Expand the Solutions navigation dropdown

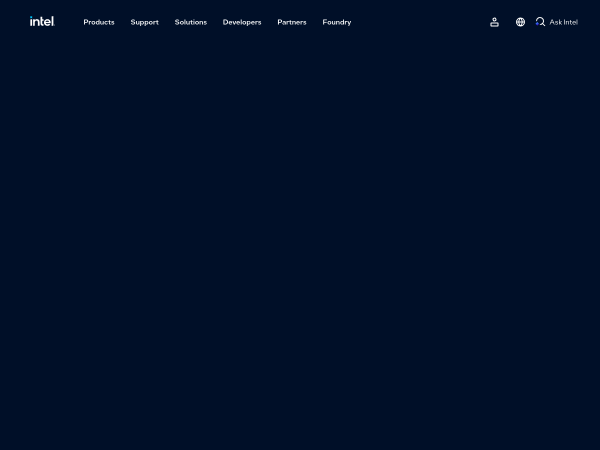[x=190, y=22]
